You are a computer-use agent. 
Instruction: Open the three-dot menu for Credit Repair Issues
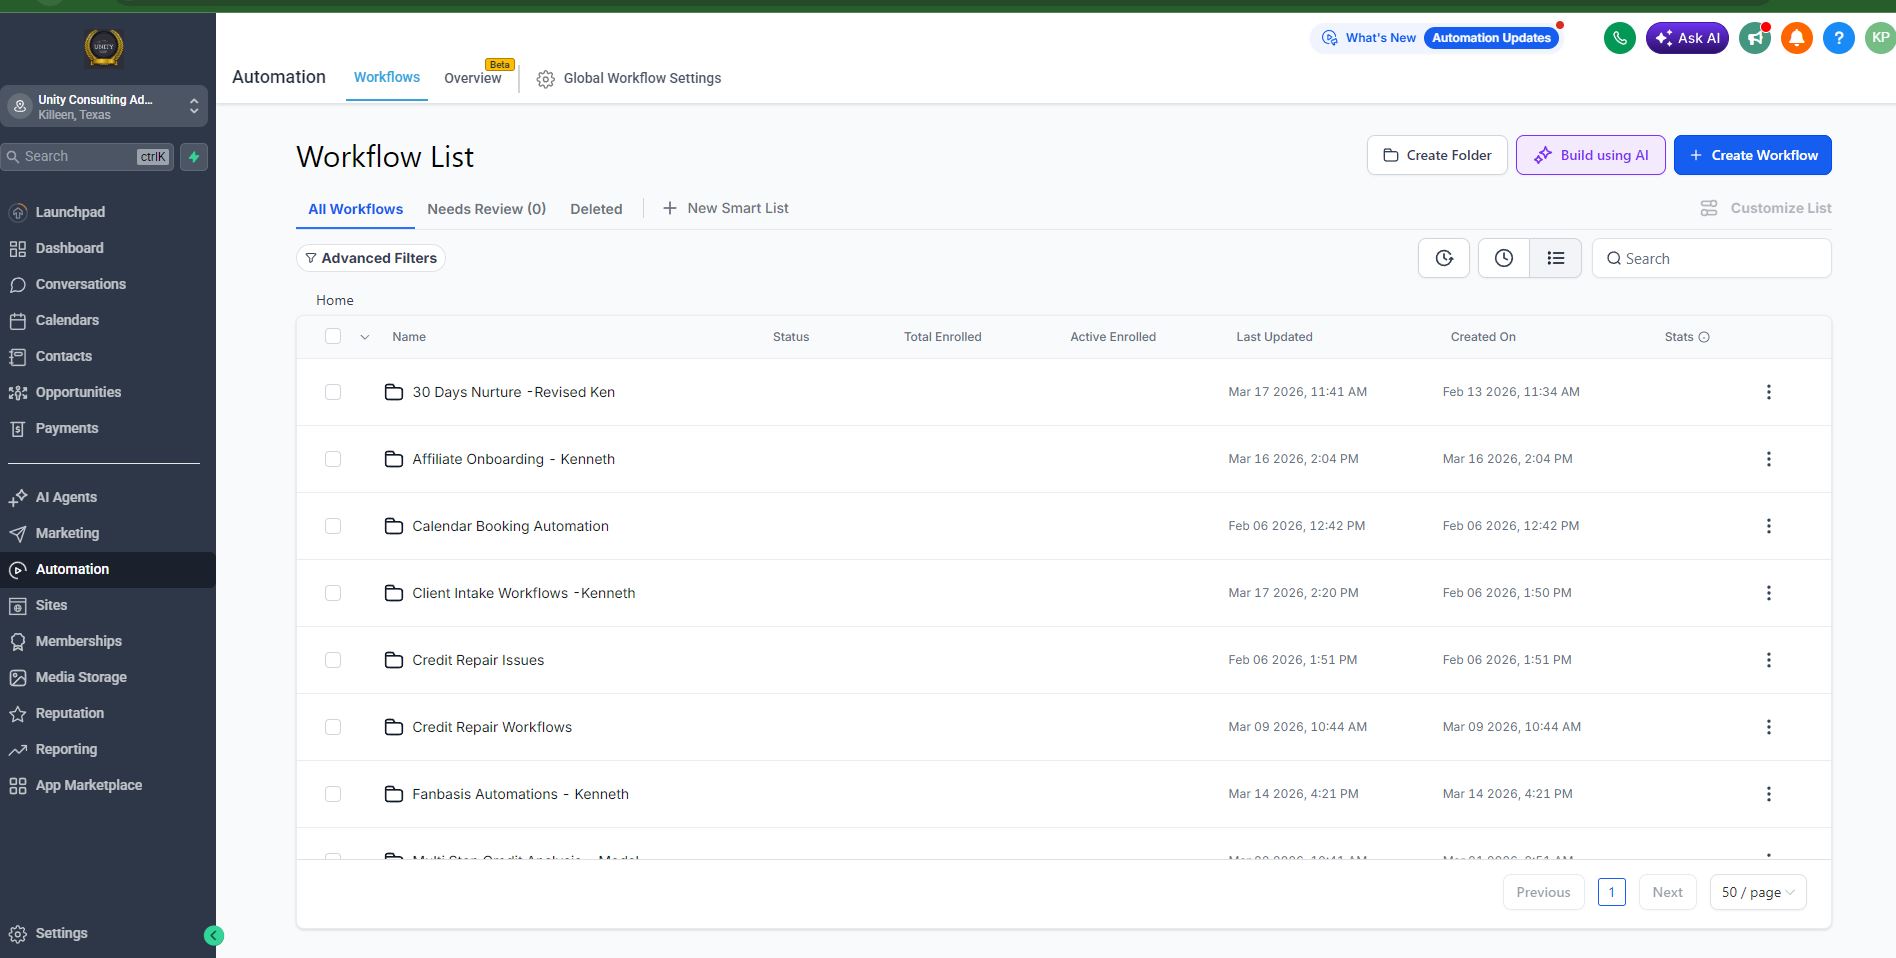(x=1769, y=660)
